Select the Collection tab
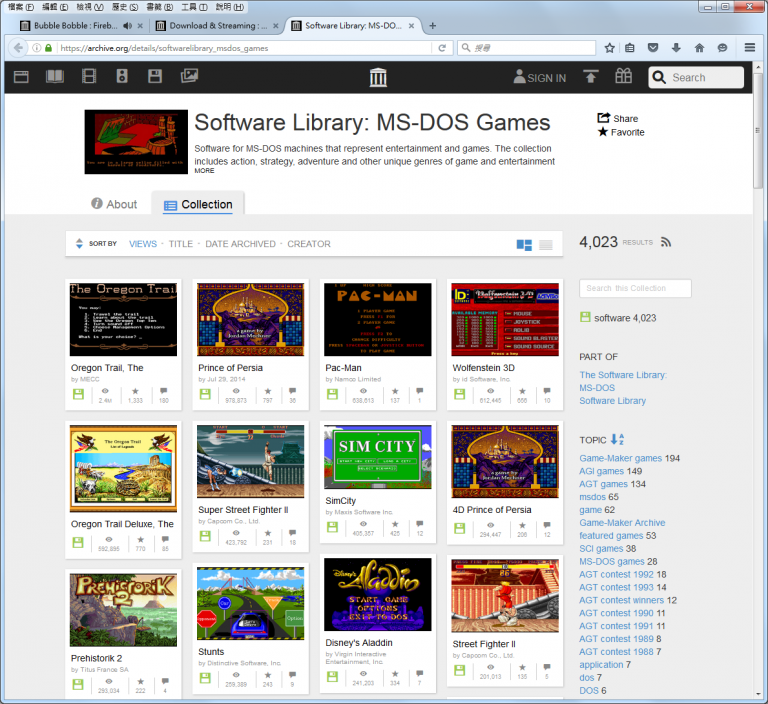 (198, 204)
